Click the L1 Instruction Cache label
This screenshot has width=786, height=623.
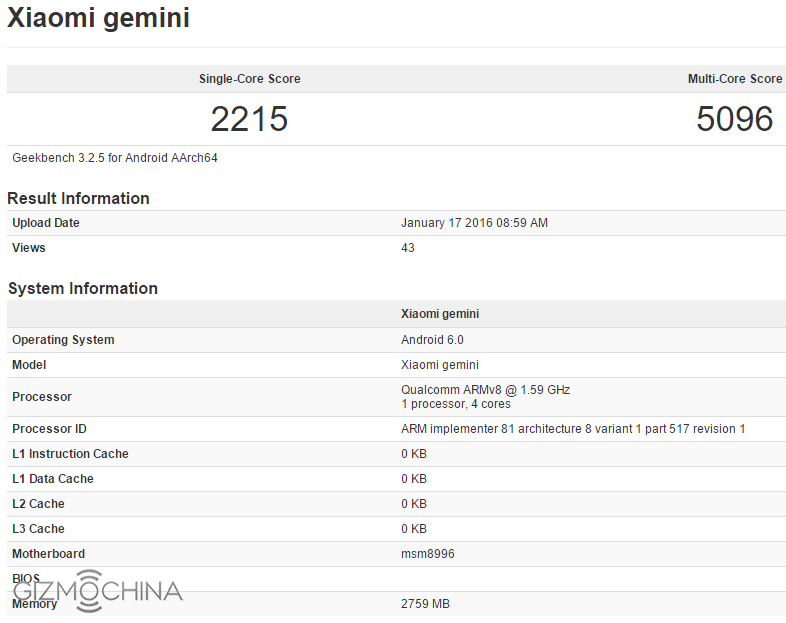pyautogui.click(x=70, y=454)
